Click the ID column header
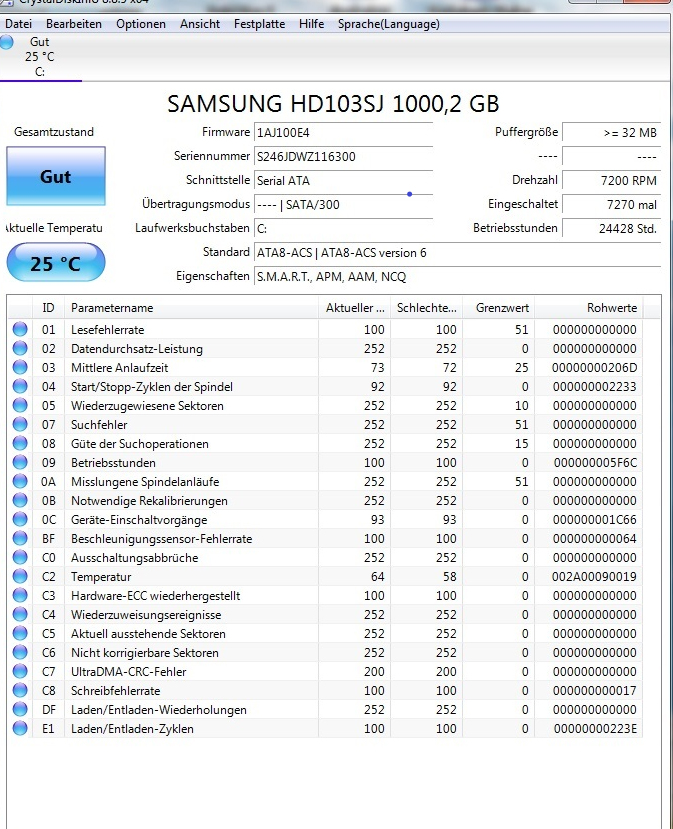This screenshot has width=673, height=829. (x=48, y=308)
